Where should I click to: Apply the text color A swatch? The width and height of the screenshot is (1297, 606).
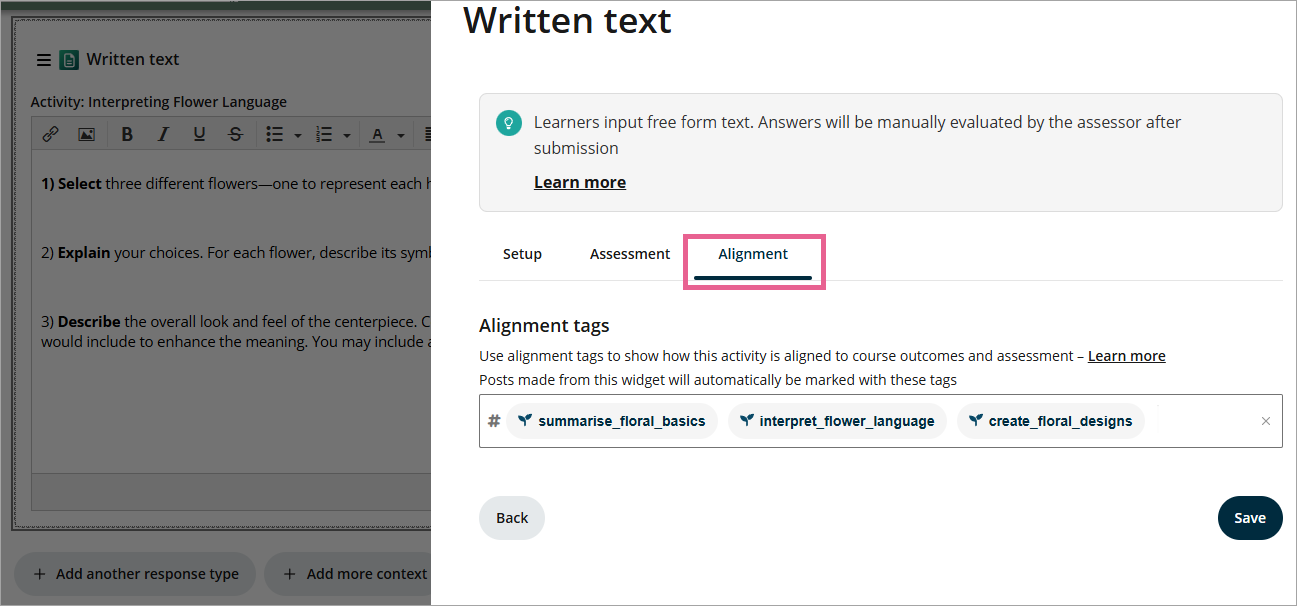click(x=378, y=134)
